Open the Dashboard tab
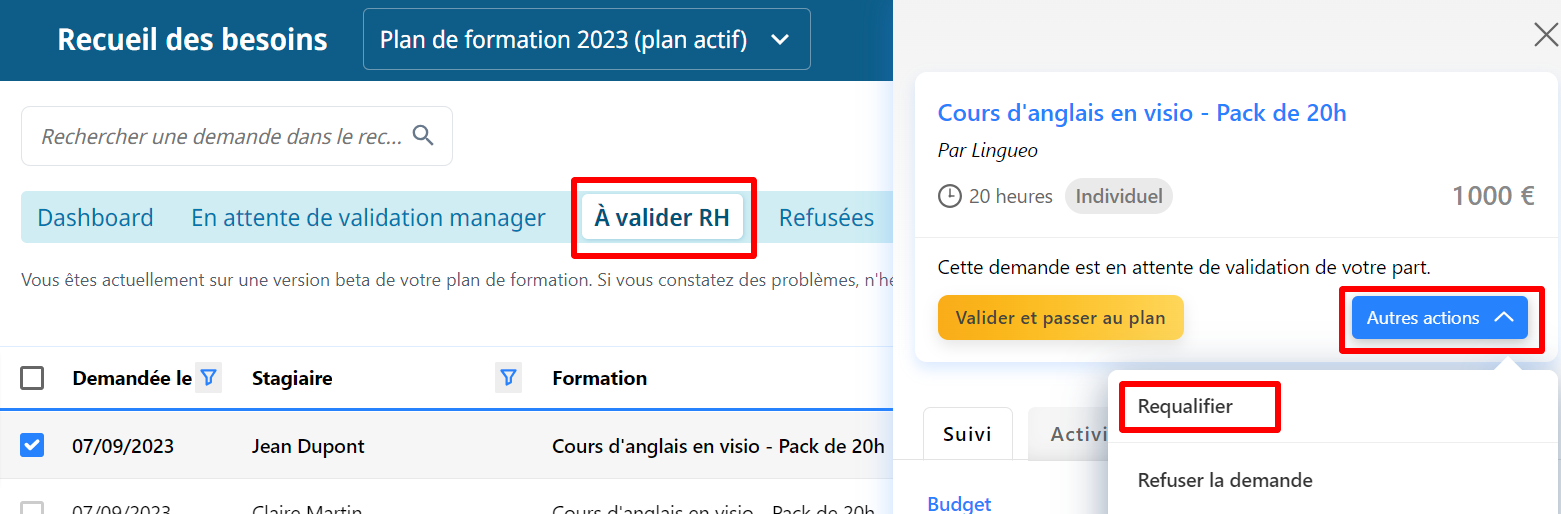 (x=95, y=217)
